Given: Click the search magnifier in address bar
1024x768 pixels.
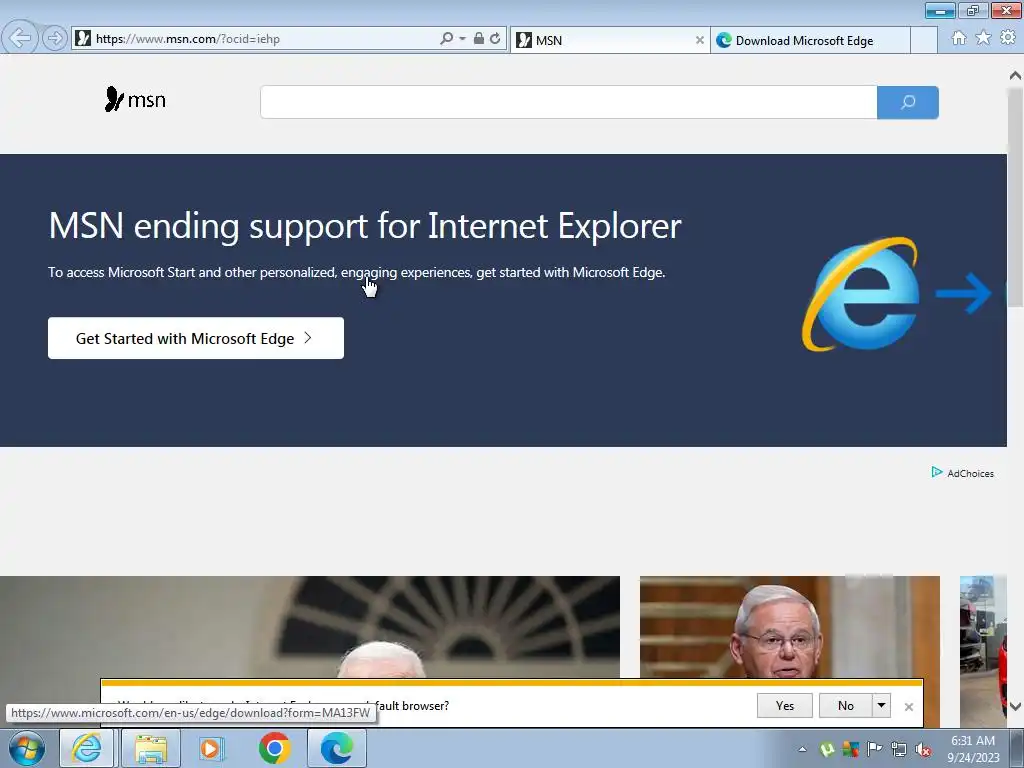Looking at the screenshot, I should pos(446,39).
